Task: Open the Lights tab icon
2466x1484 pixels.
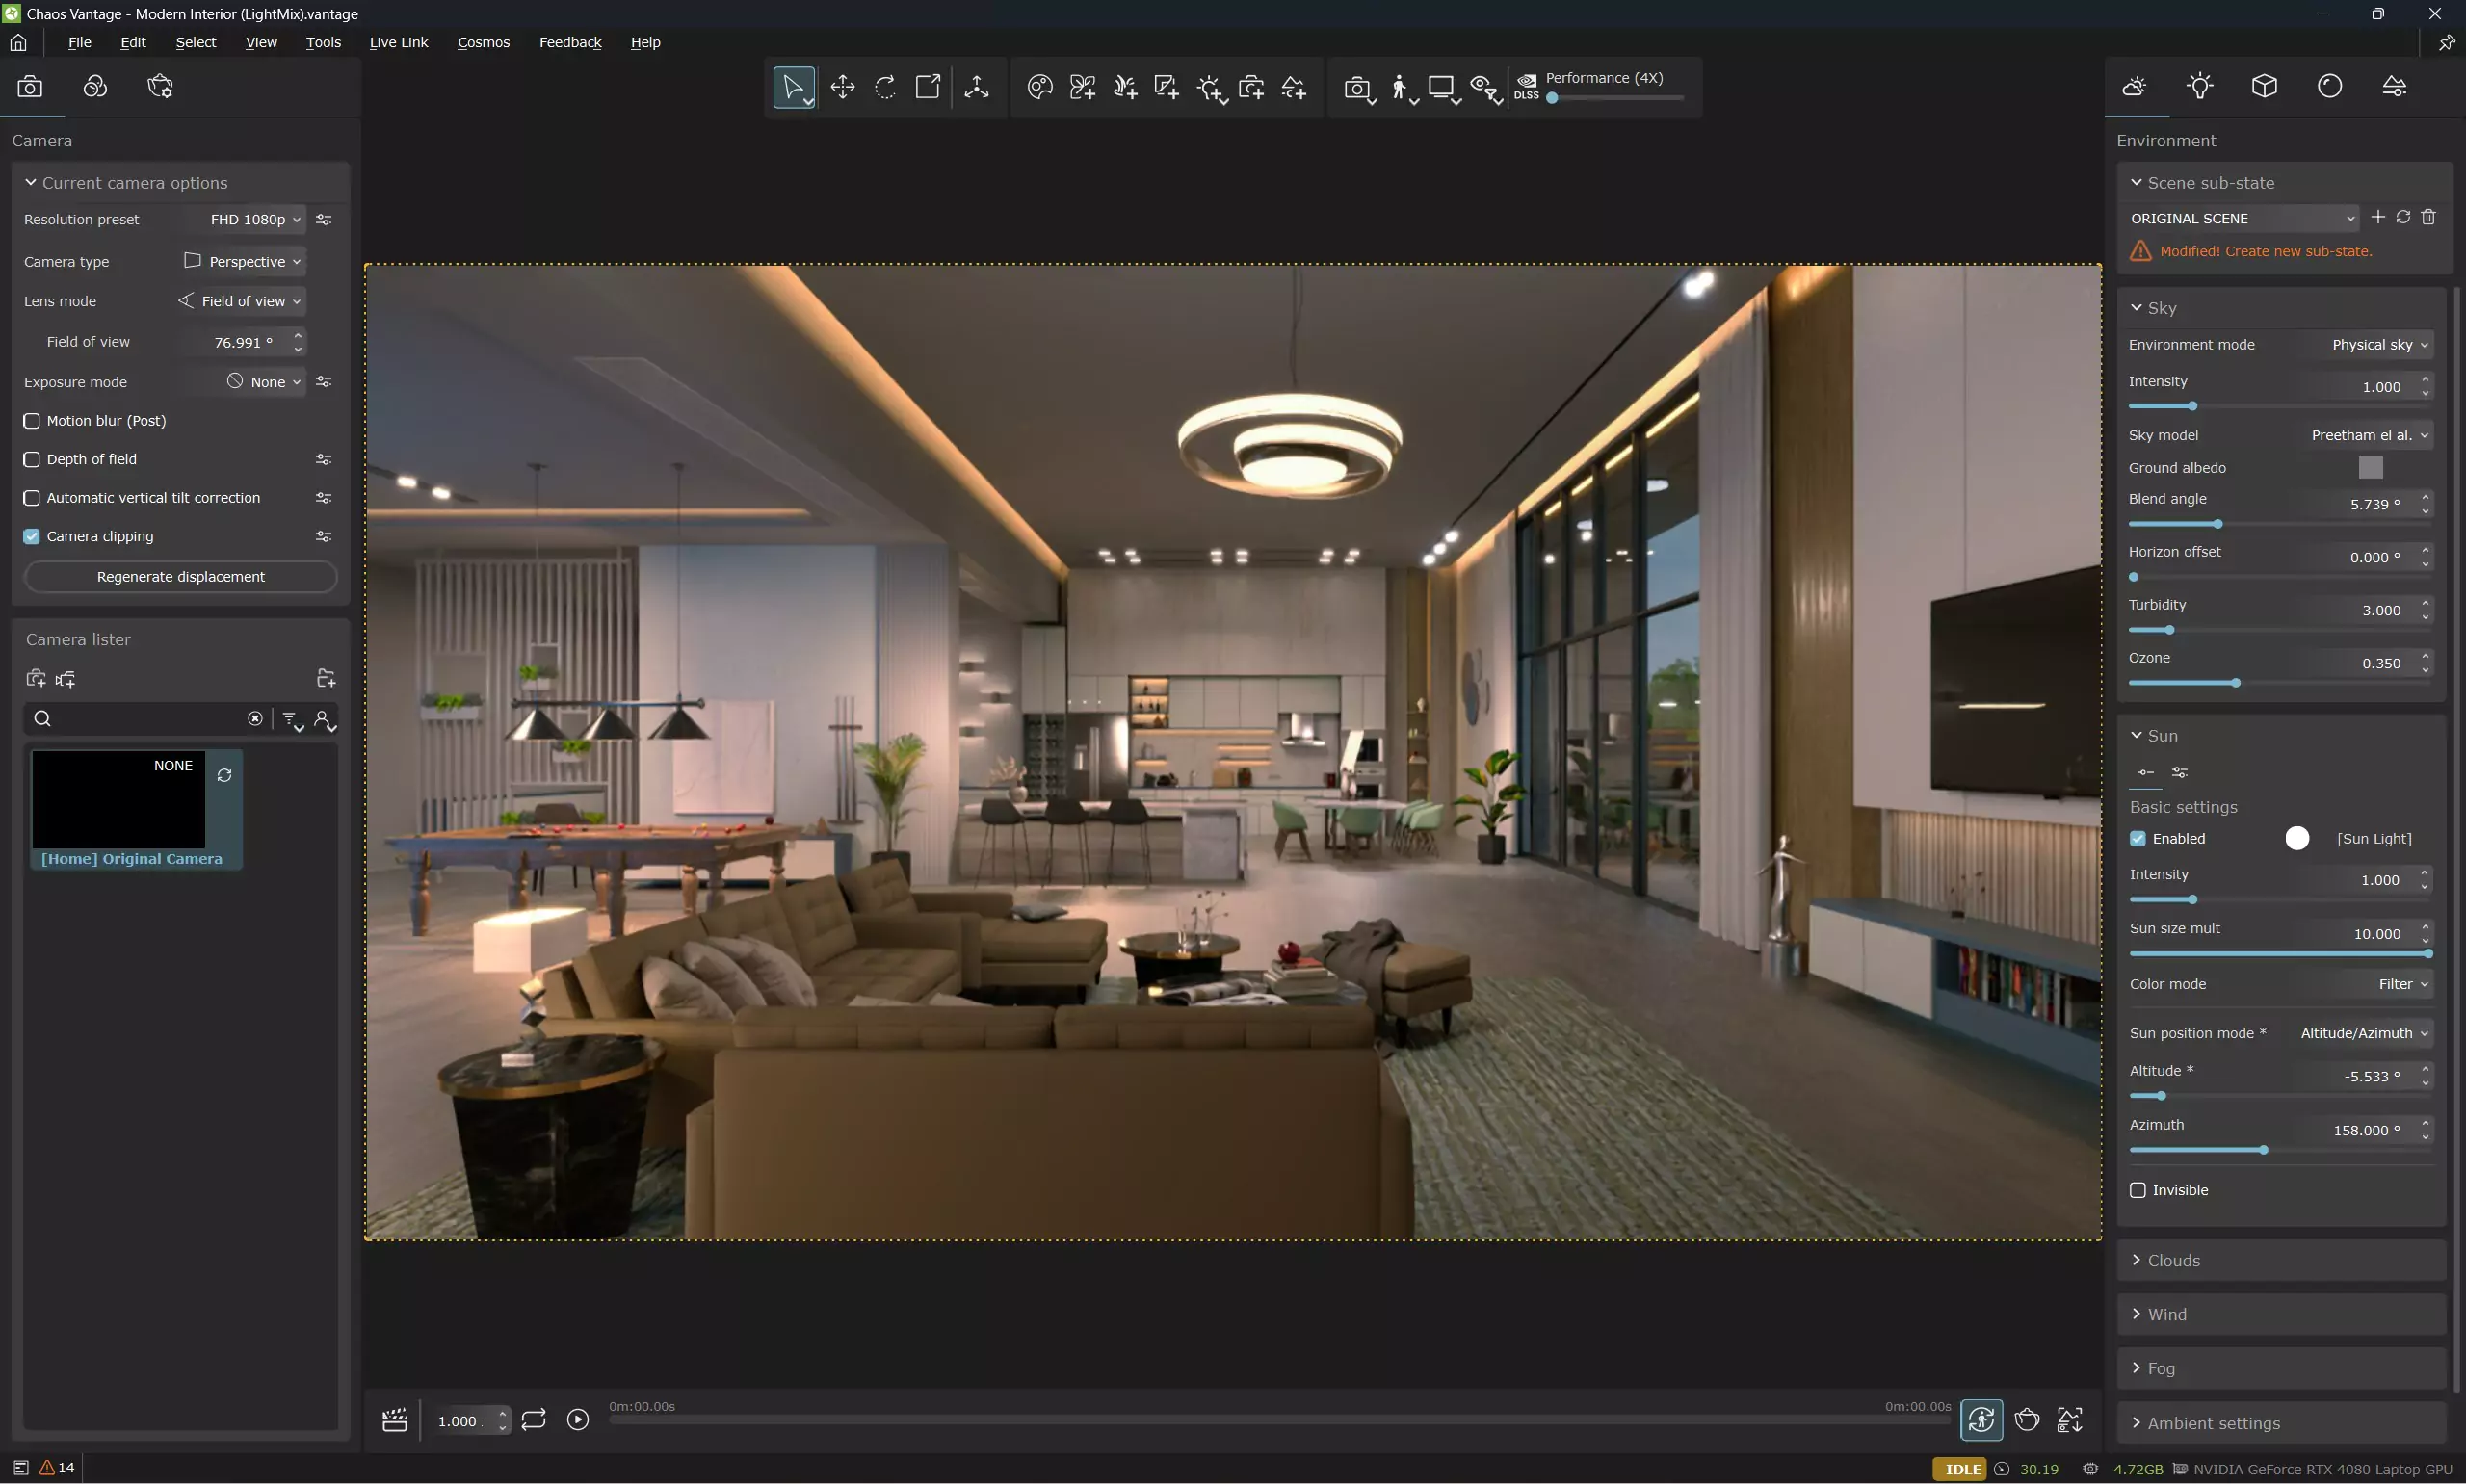Action: coord(2199,87)
